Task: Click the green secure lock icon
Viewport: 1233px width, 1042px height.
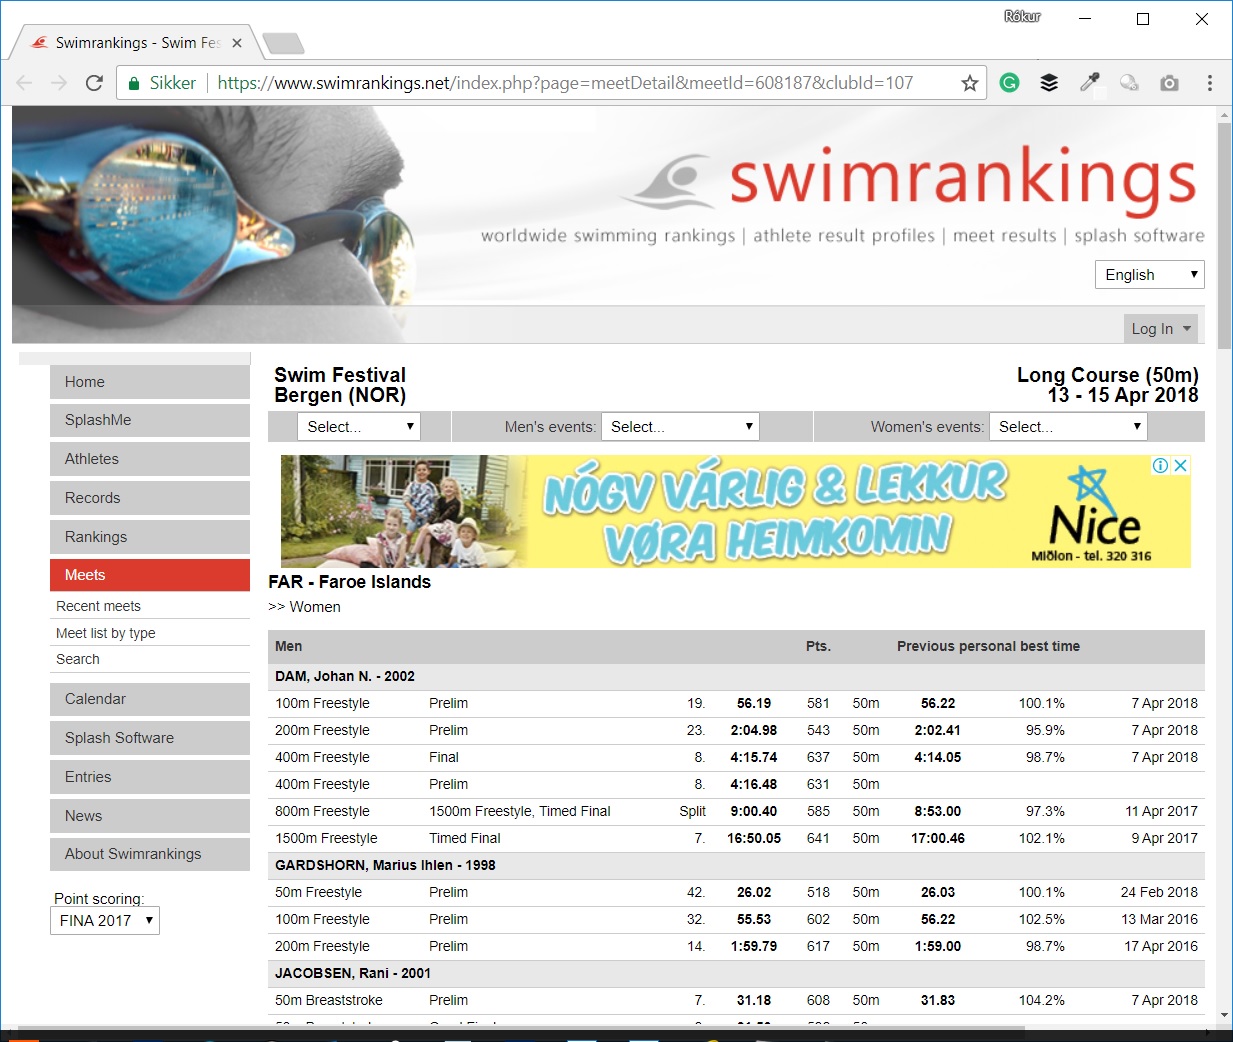Action: (x=134, y=83)
